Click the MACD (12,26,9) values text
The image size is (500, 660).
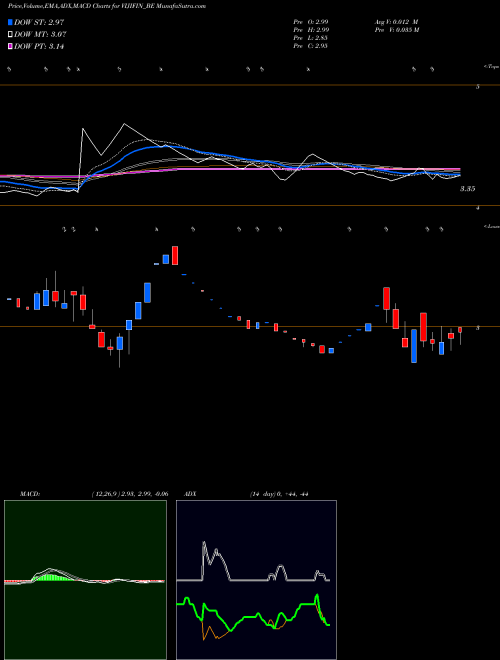(130, 494)
